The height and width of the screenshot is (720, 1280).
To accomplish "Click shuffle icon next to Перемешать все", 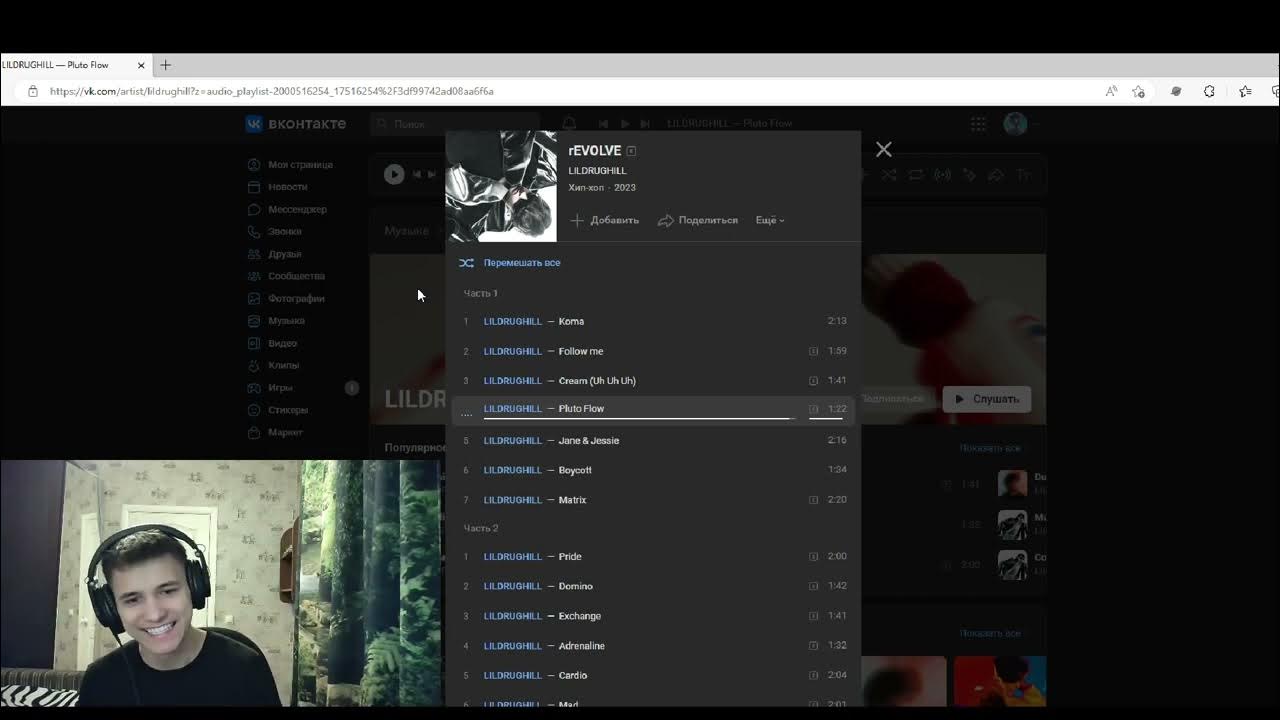I will click(x=466, y=263).
